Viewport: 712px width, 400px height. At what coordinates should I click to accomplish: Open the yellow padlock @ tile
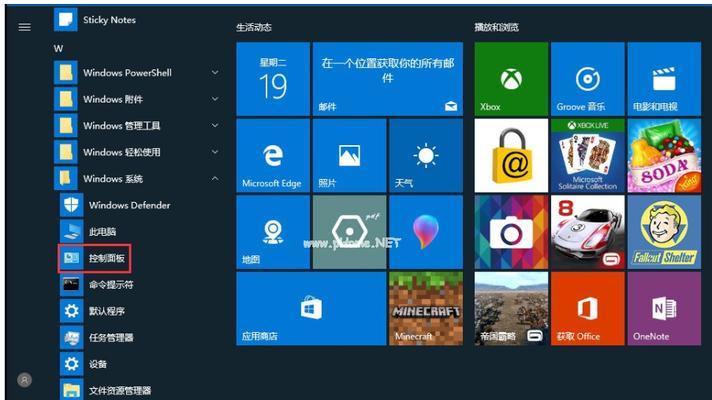511,156
